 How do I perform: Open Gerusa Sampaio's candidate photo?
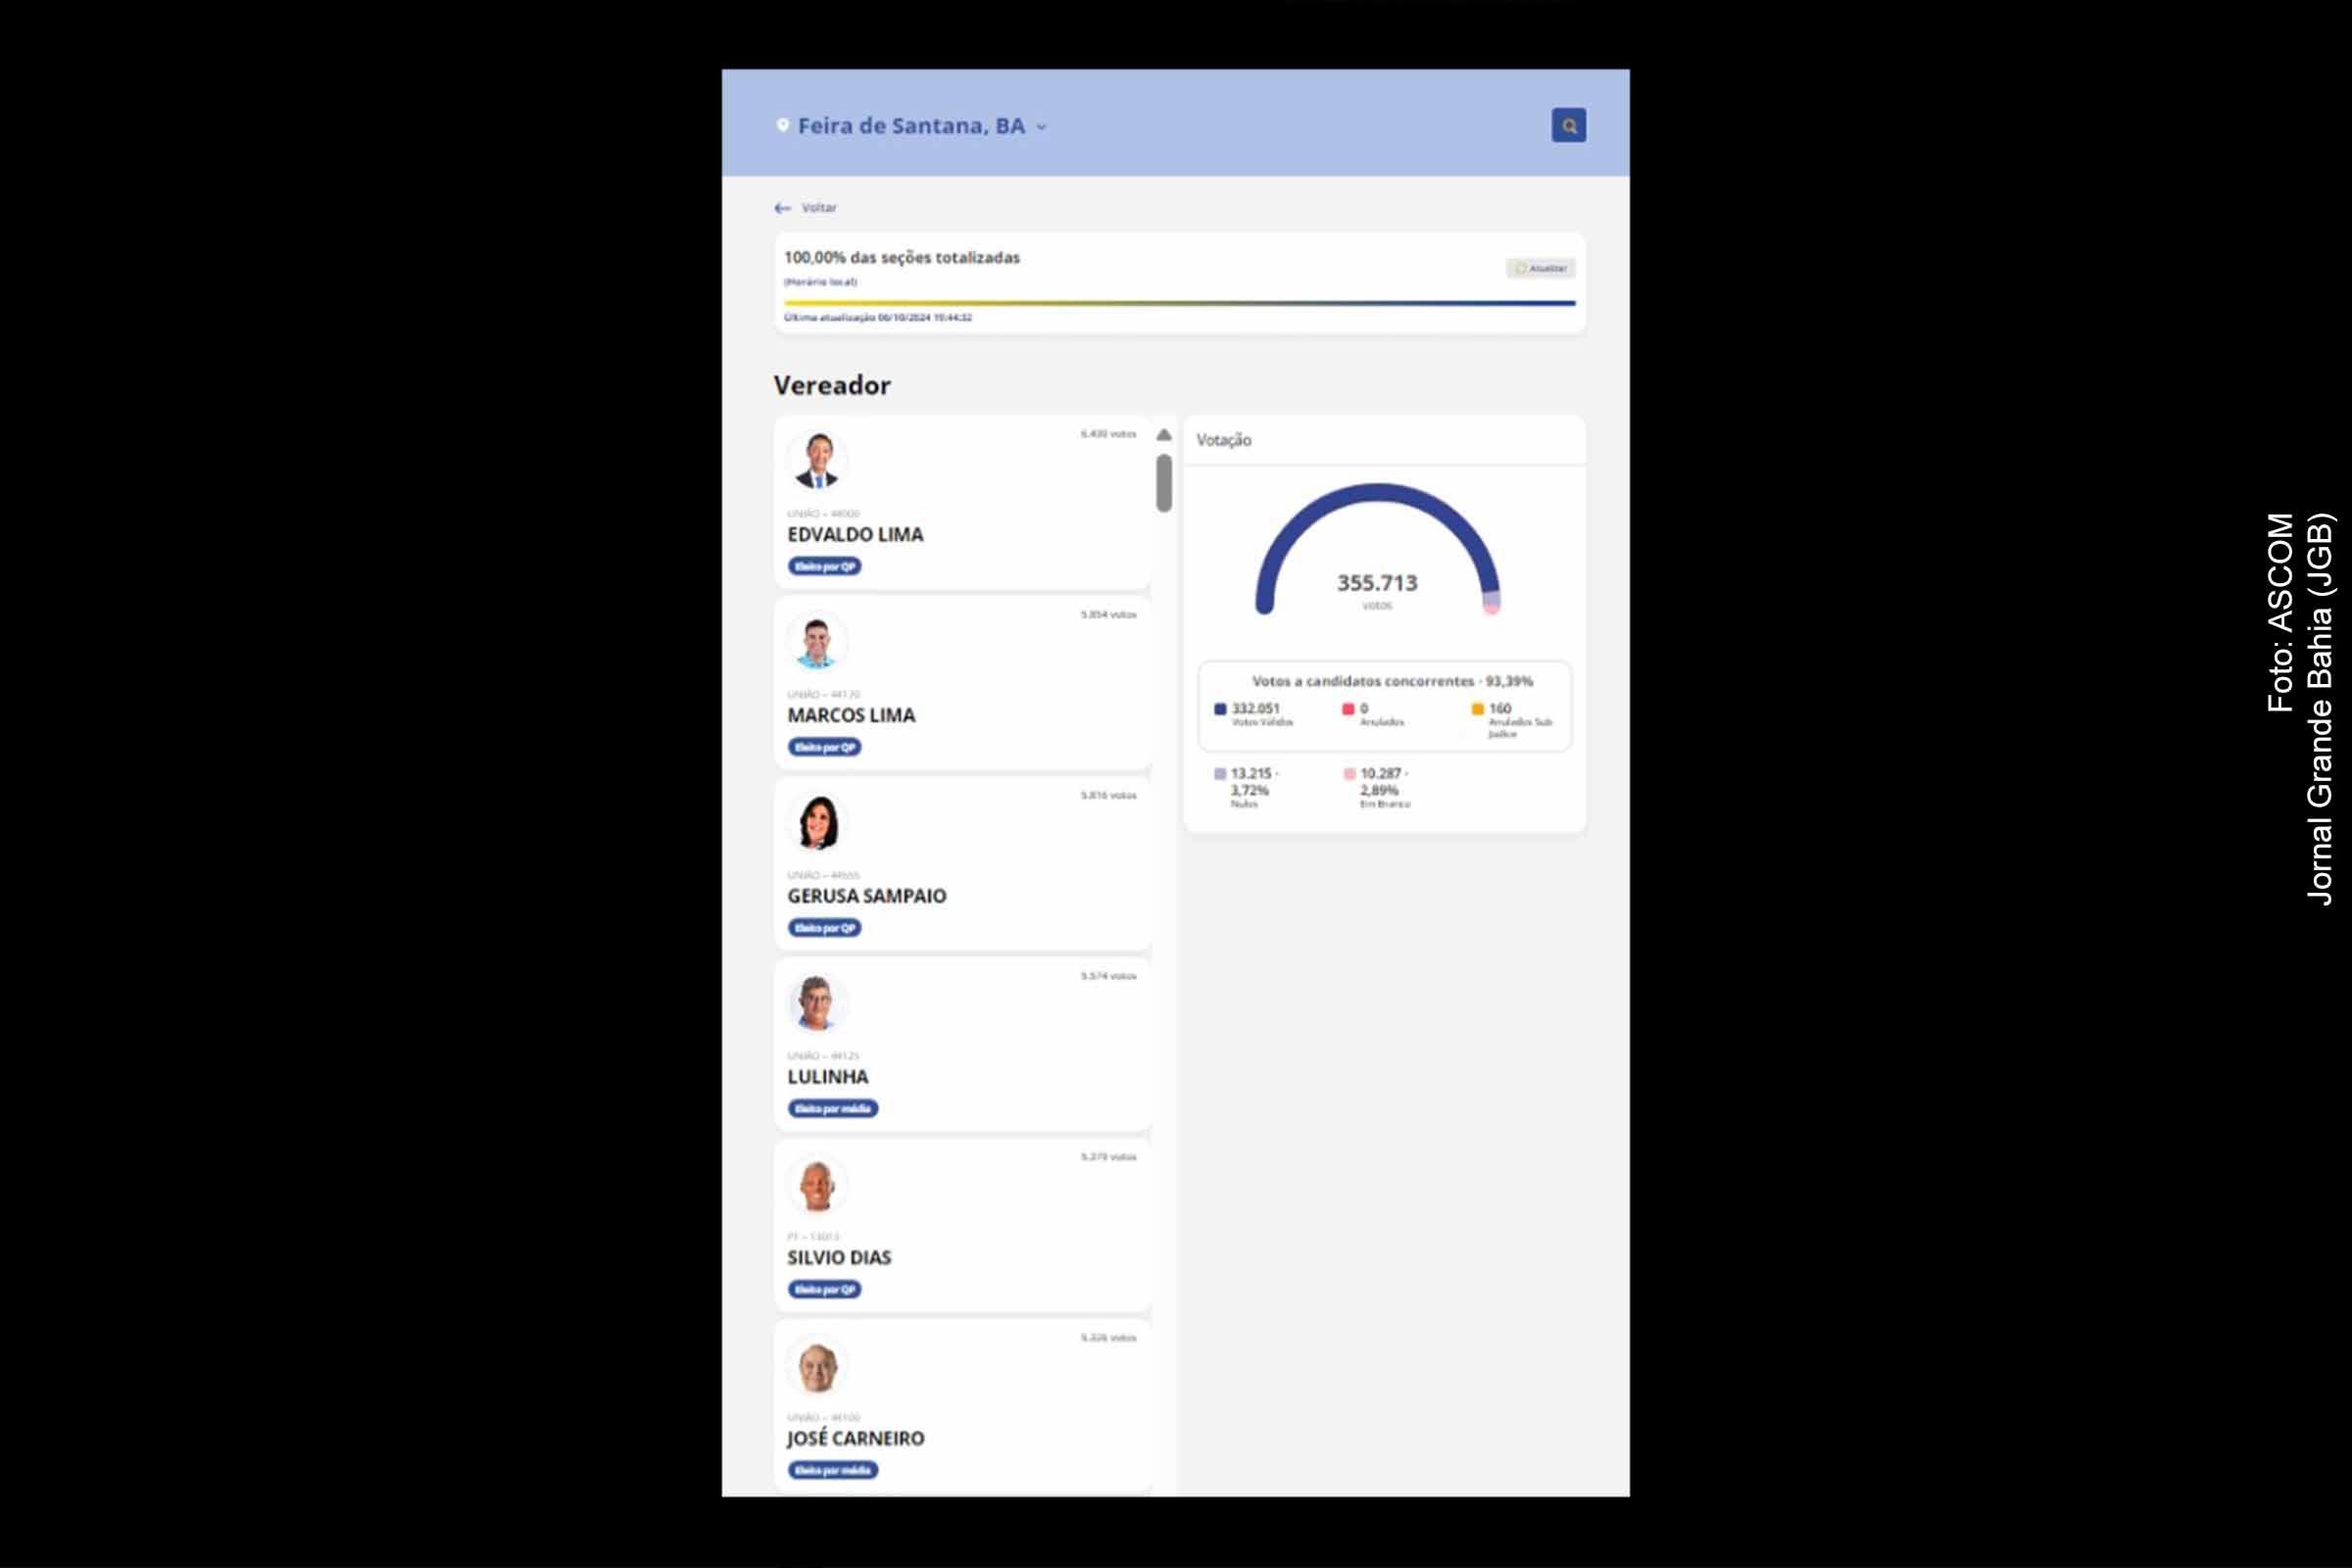pos(817,822)
